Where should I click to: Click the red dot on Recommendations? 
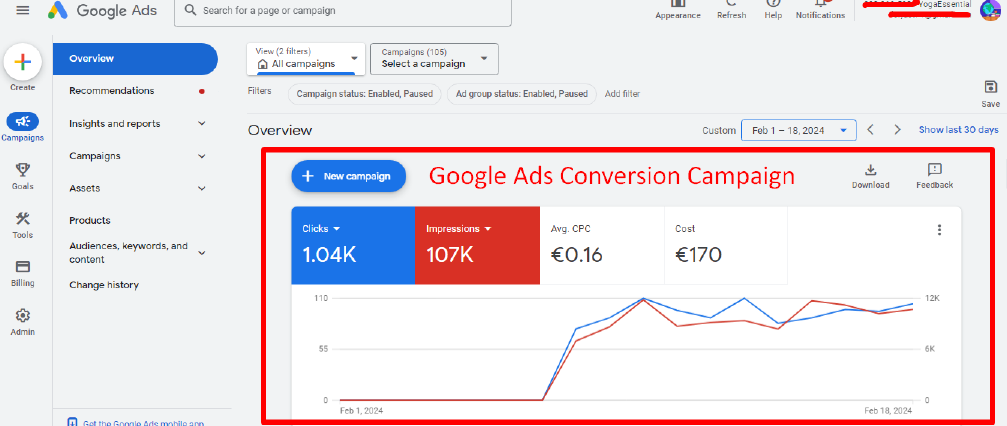point(202,91)
